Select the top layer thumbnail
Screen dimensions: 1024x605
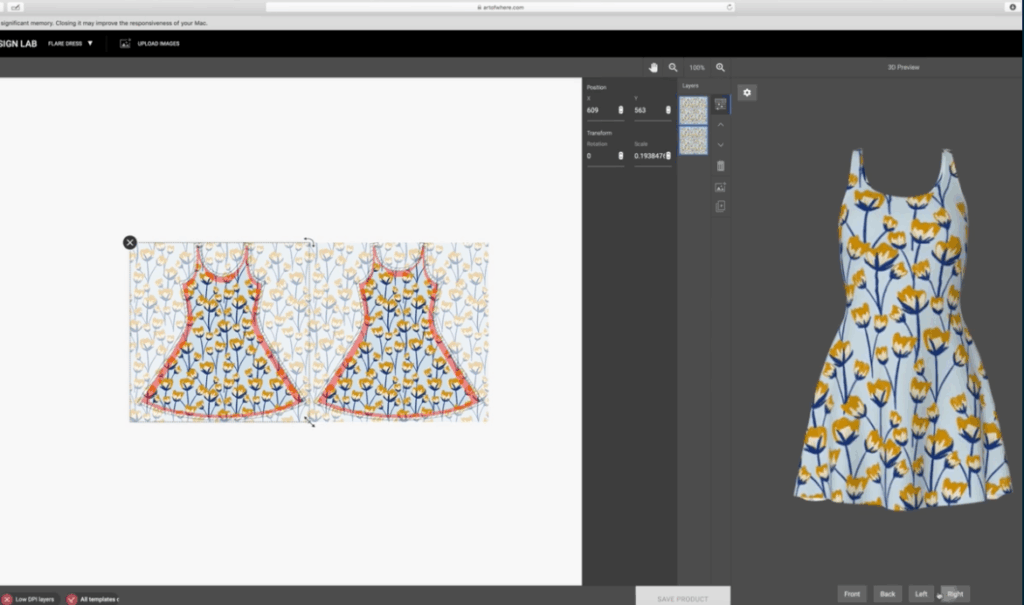[694, 110]
